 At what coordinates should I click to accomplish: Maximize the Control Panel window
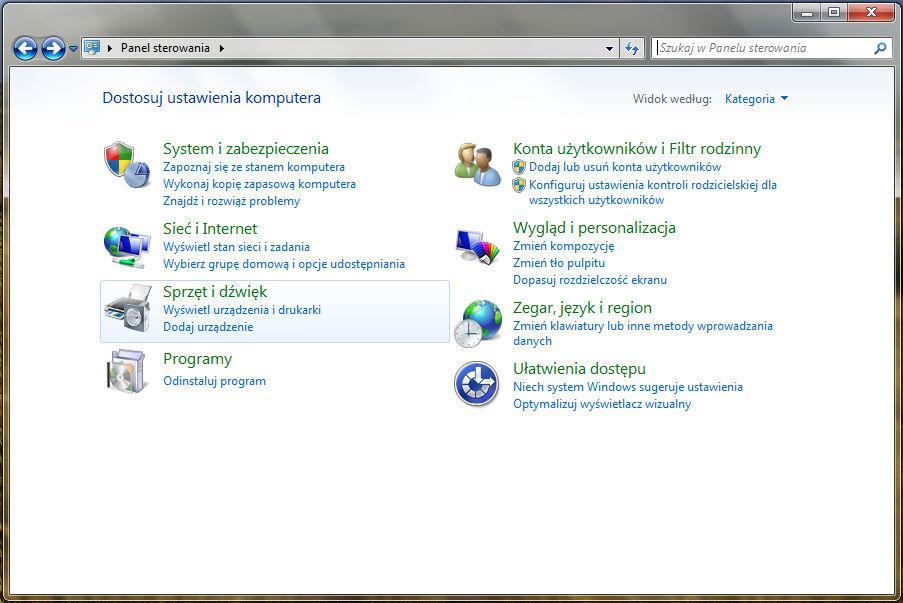(833, 12)
